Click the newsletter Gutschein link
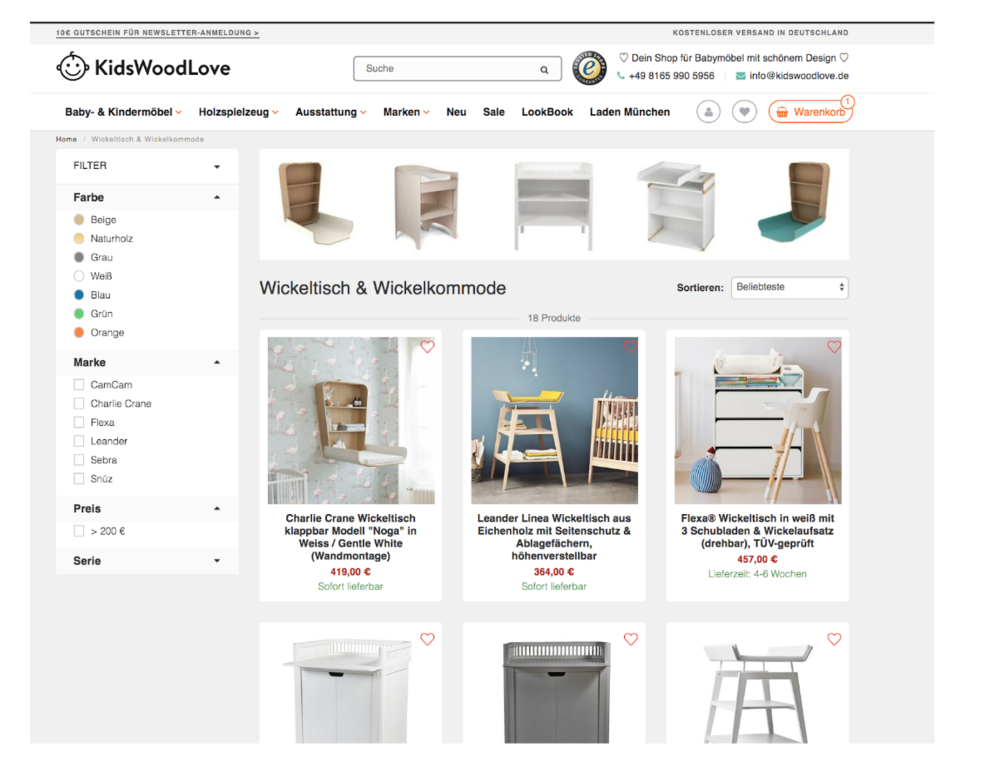 [x=158, y=33]
